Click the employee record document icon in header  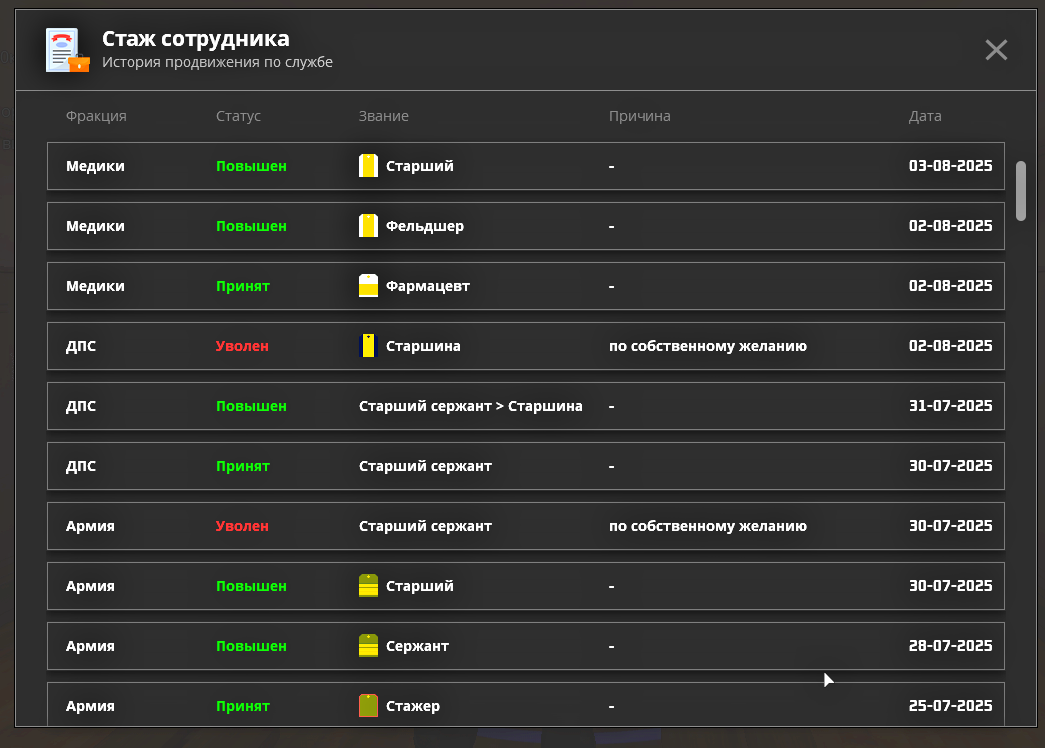(x=67, y=50)
